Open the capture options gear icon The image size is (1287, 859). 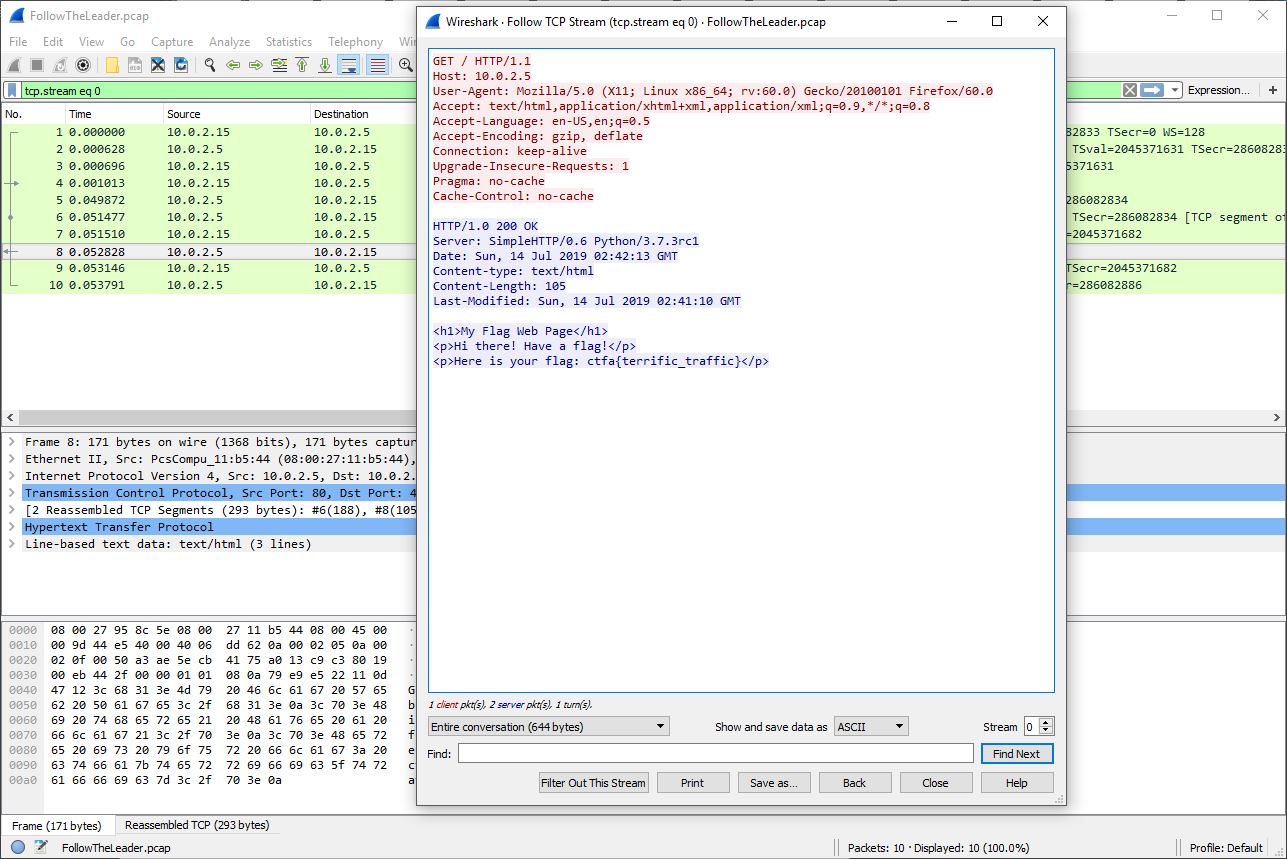click(x=83, y=65)
